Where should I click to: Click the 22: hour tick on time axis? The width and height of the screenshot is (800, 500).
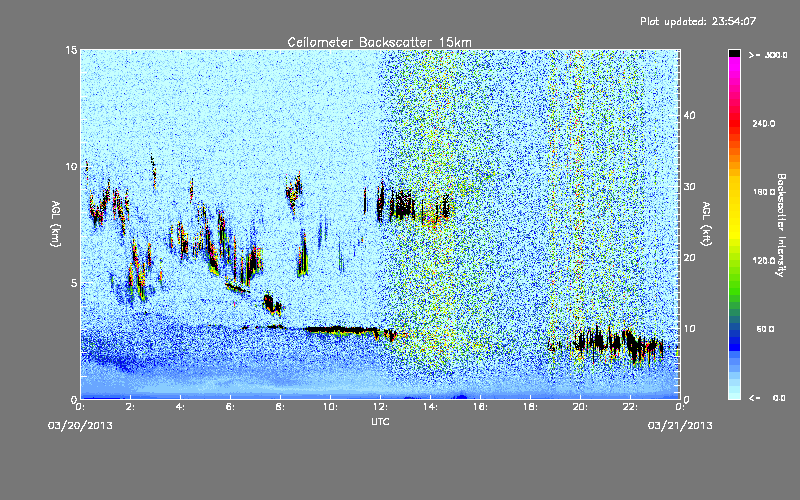(x=631, y=407)
